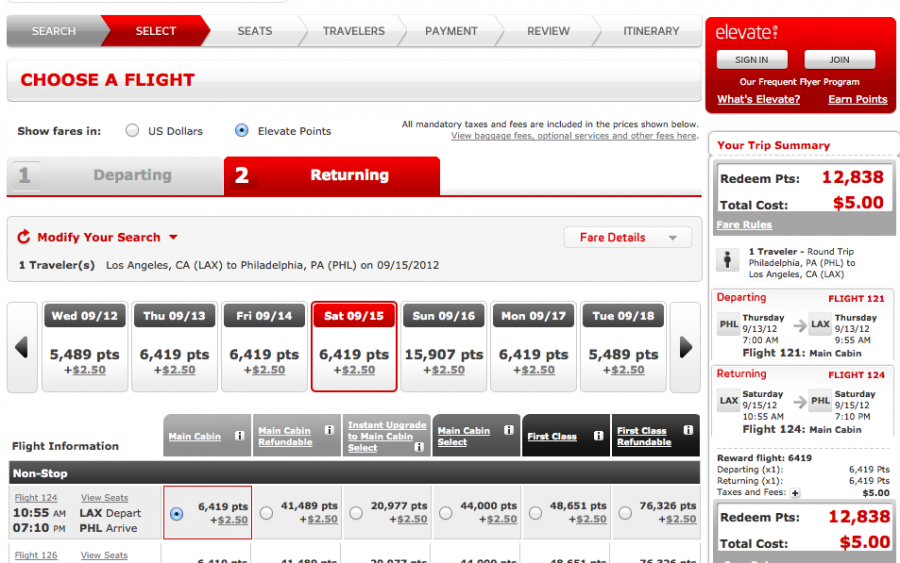The height and width of the screenshot is (563, 900).
Task: Expand Taxes and Fees plus icon
Action: coord(795,493)
